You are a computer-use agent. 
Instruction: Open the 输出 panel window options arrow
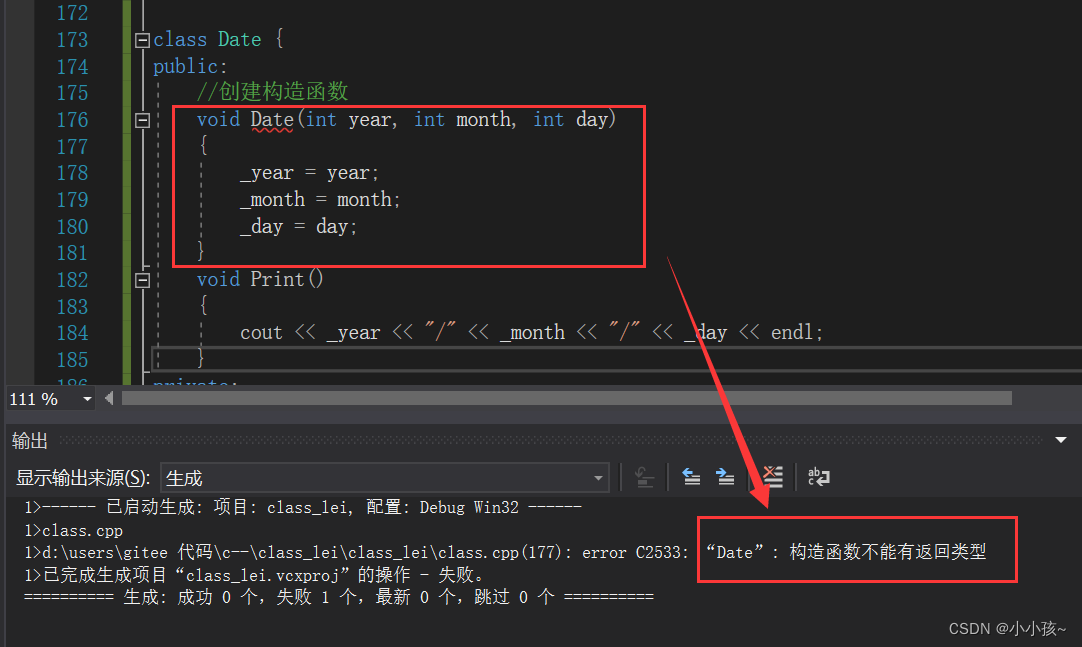pos(1061,440)
